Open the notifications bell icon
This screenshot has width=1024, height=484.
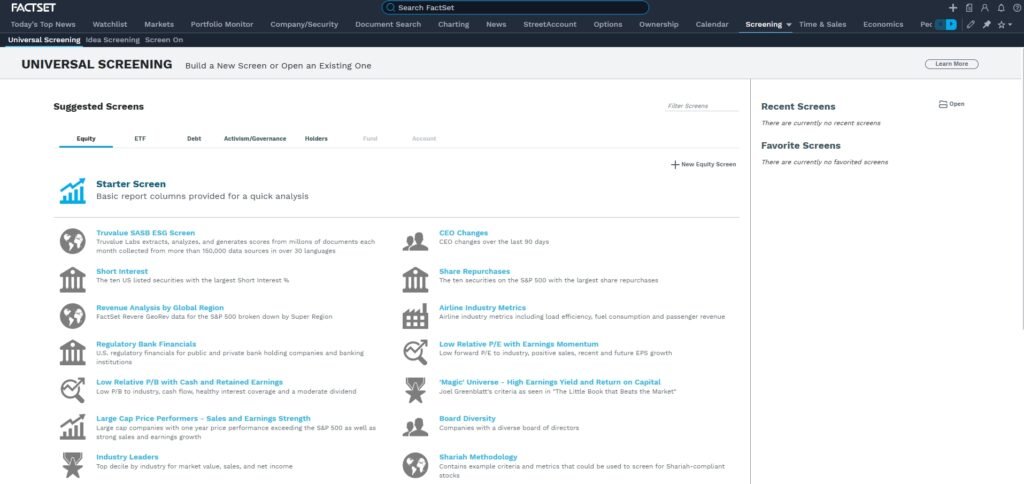1001,7
